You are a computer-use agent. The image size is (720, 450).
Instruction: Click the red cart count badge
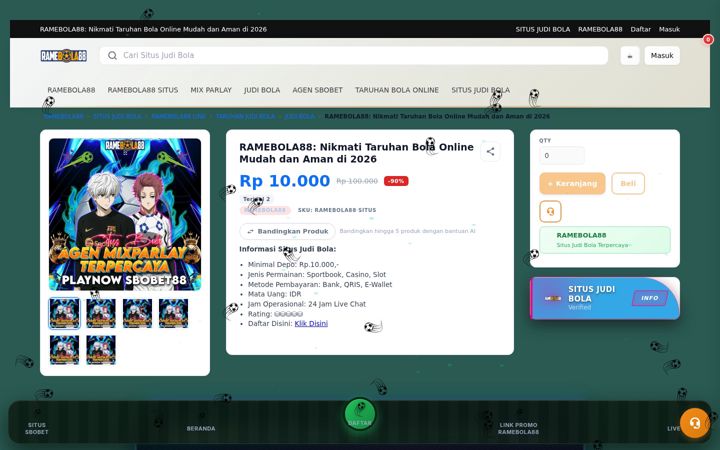[708, 39]
